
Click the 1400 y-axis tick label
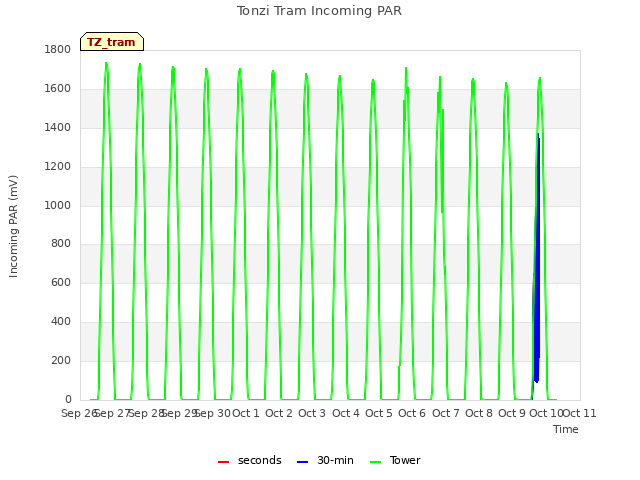coord(58,128)
